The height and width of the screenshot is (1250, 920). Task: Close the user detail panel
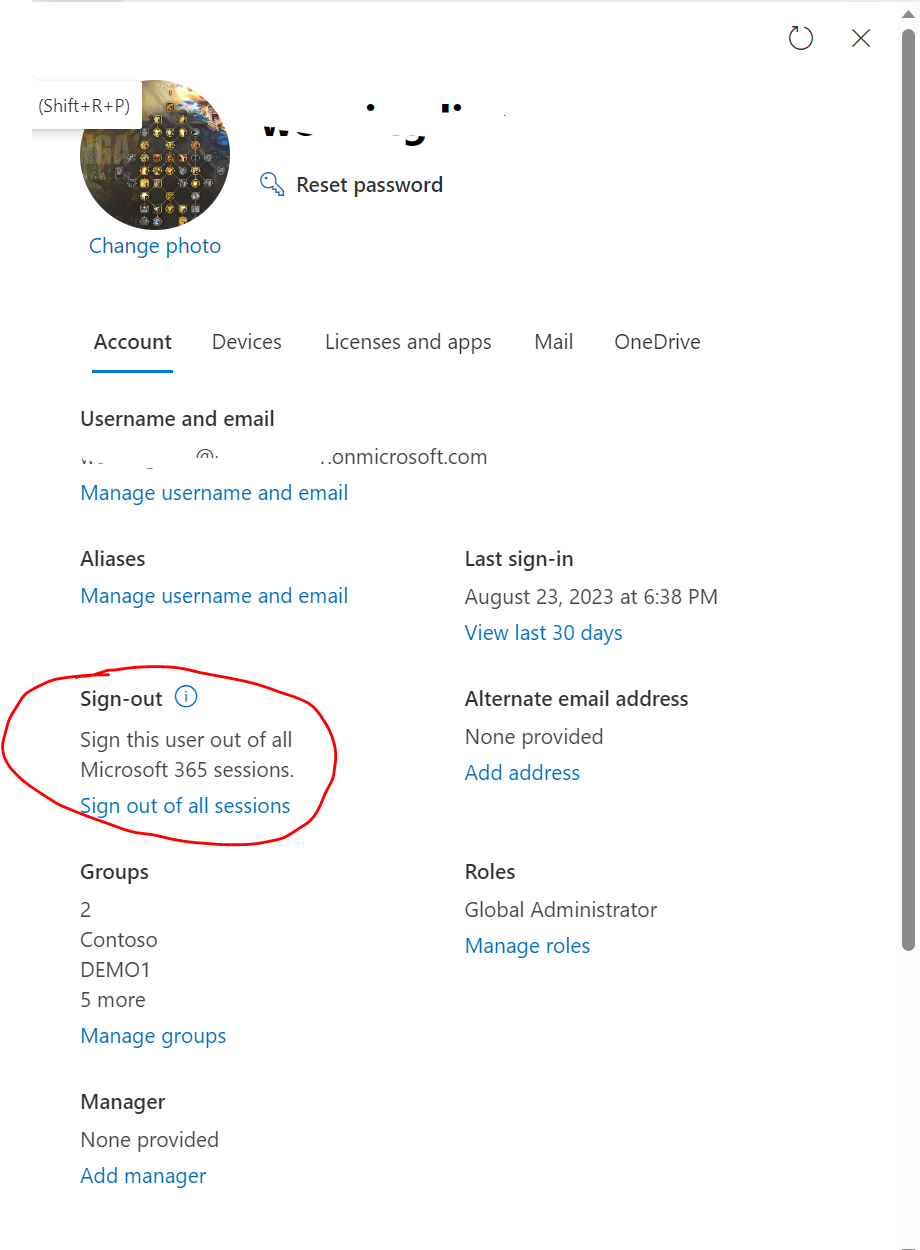tap(861, 38)
